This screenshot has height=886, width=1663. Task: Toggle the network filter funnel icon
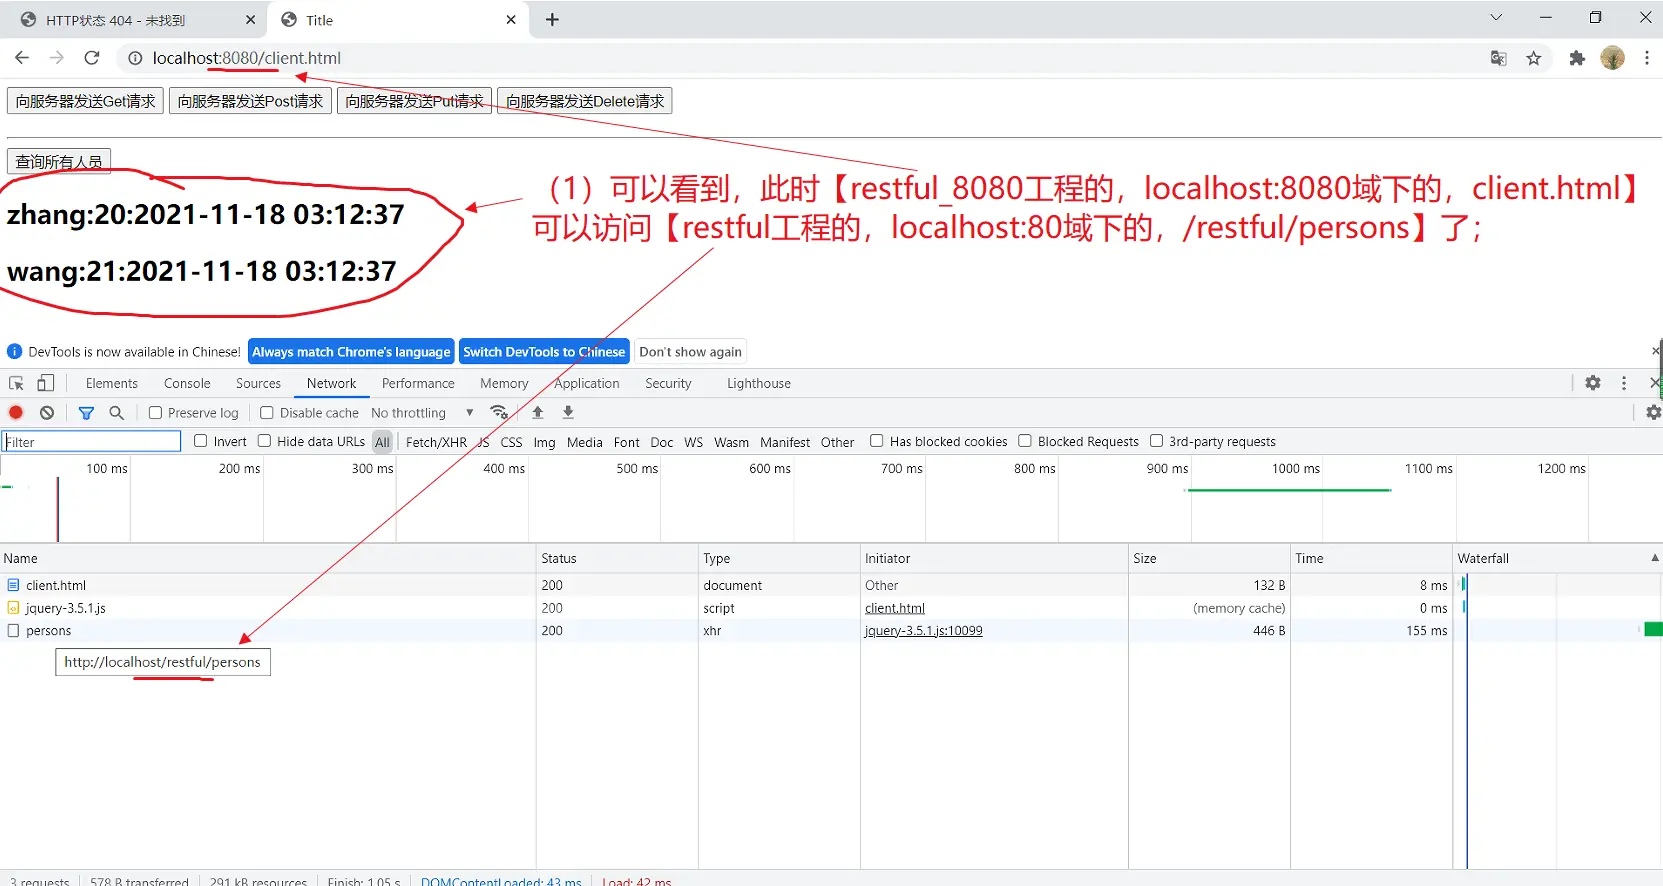(x=86, y=412)
